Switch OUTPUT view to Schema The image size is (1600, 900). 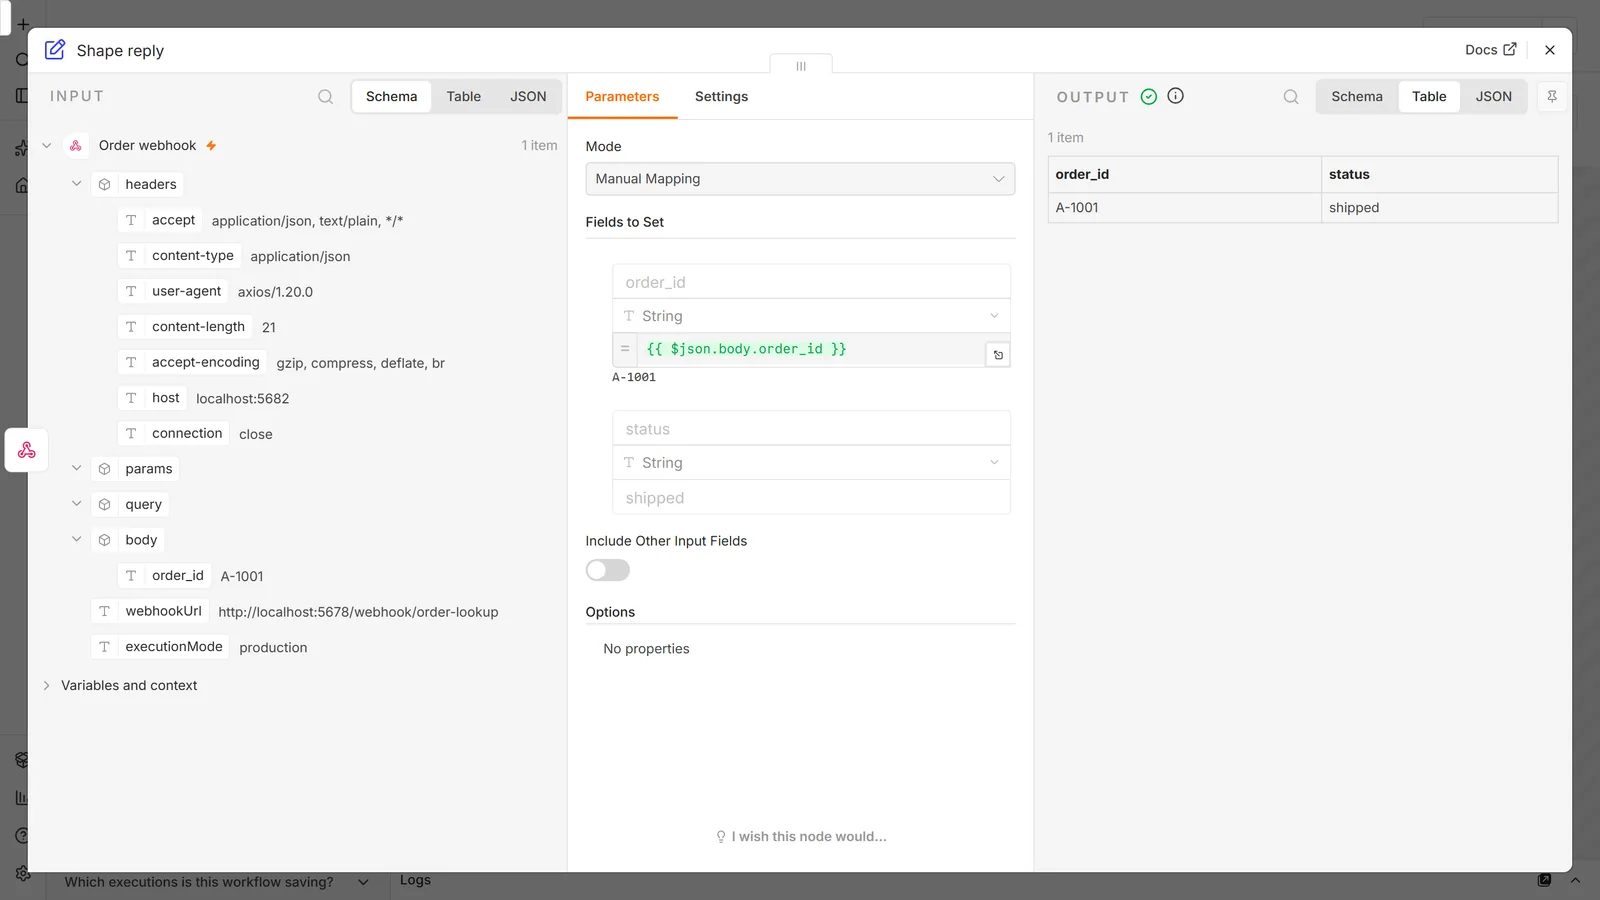point(1357,97)
